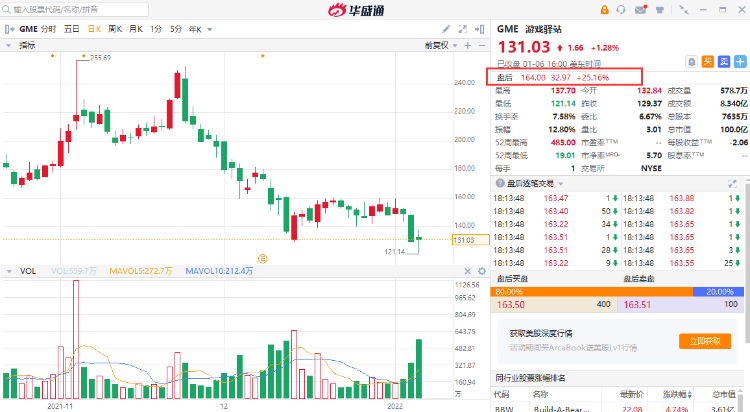Click the MAVOL5 legend label

pos(141,271)
